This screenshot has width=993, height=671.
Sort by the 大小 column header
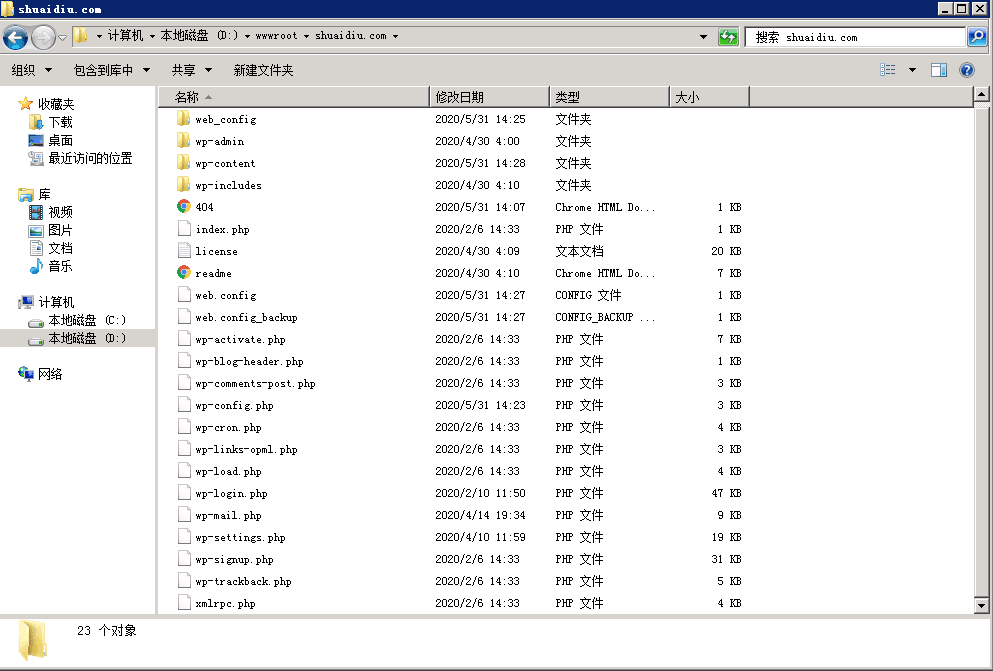[x=709, y=97]
